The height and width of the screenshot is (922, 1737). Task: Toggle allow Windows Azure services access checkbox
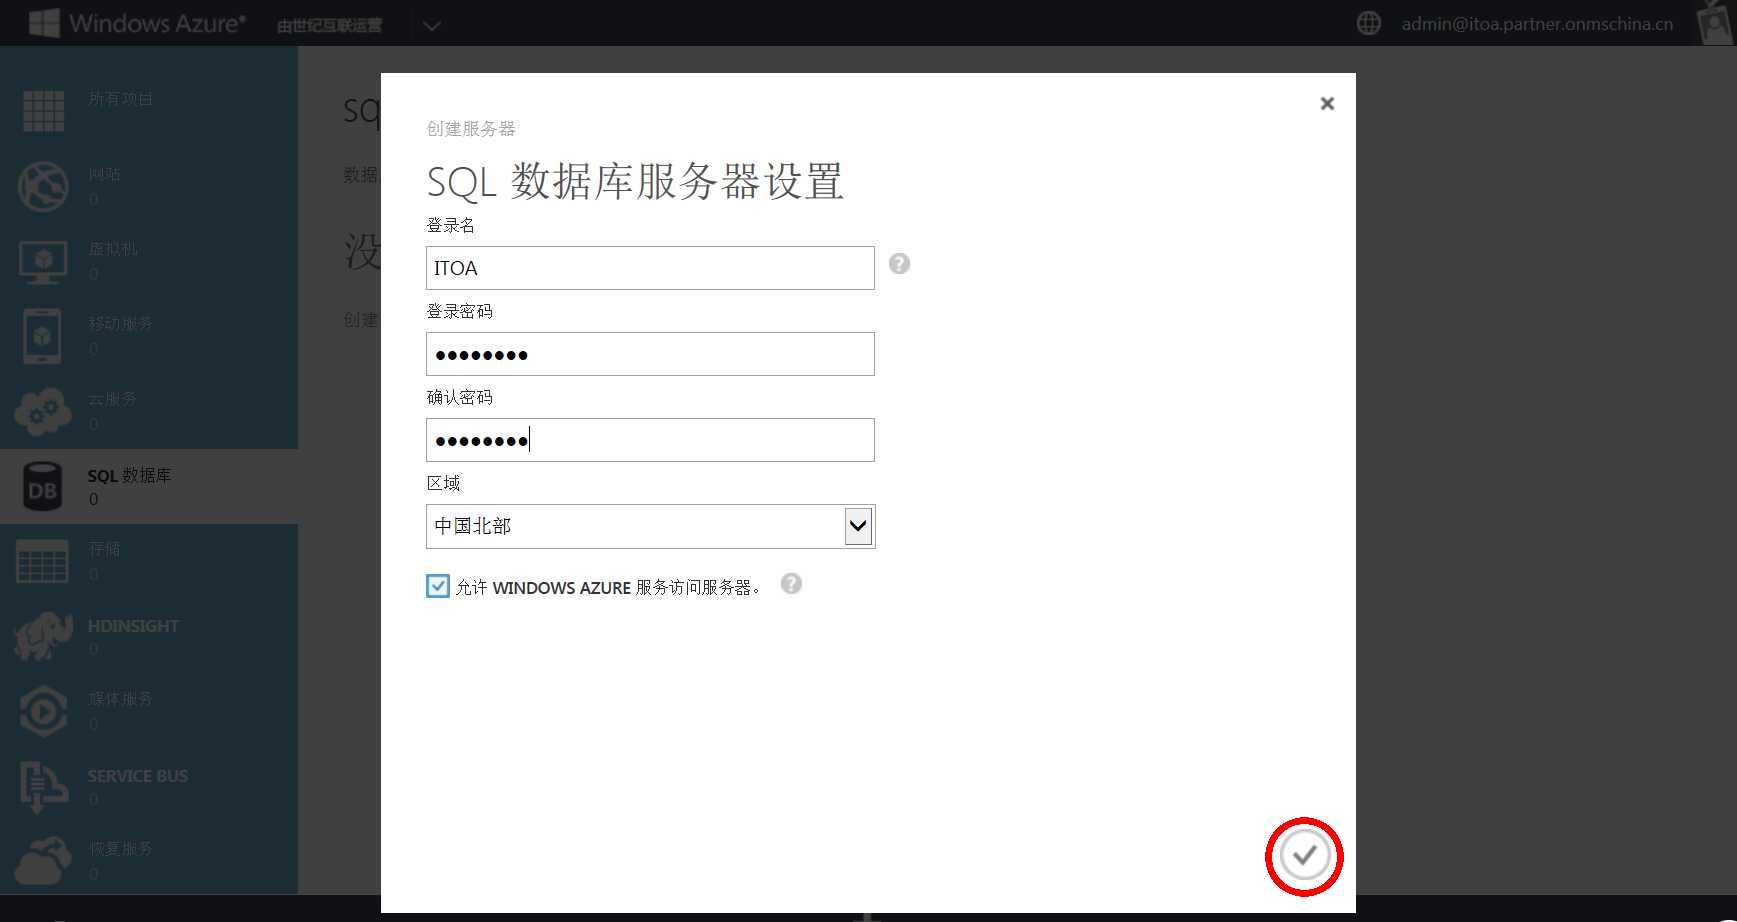[438, 586]
